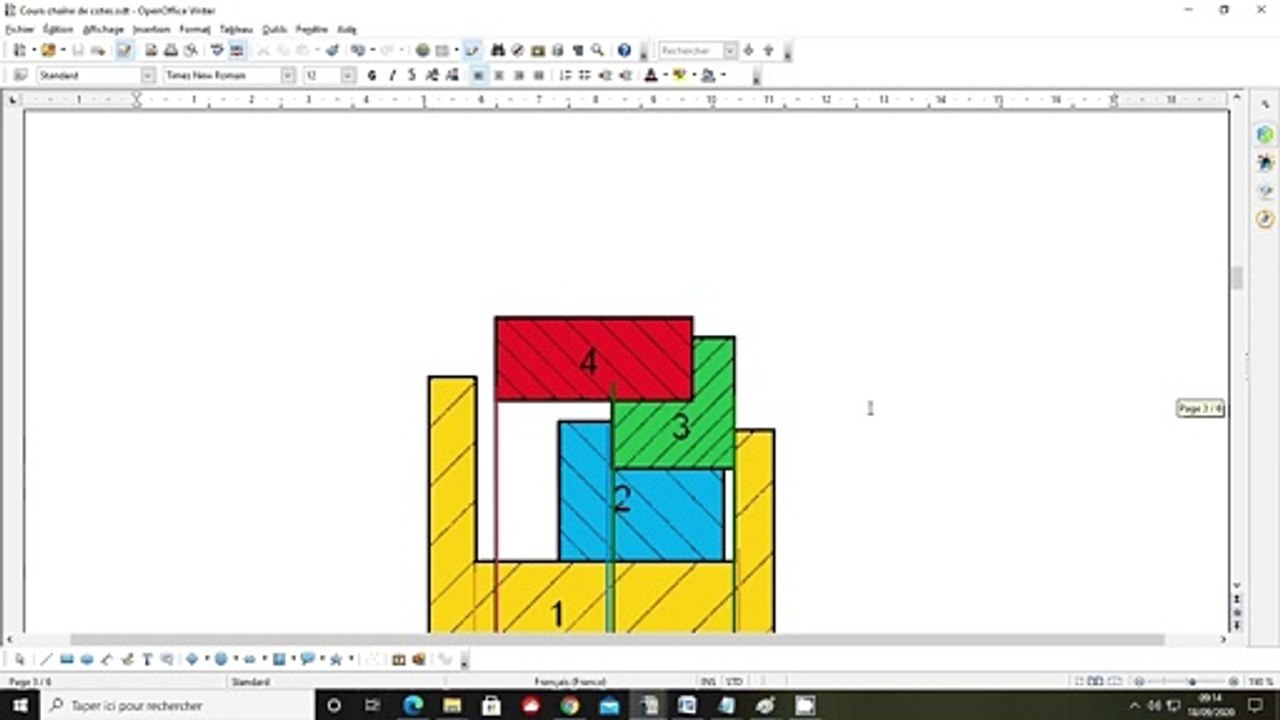
Task: Toggle numbered list icon
Action: pyautogui.click(x=565, y=75)
